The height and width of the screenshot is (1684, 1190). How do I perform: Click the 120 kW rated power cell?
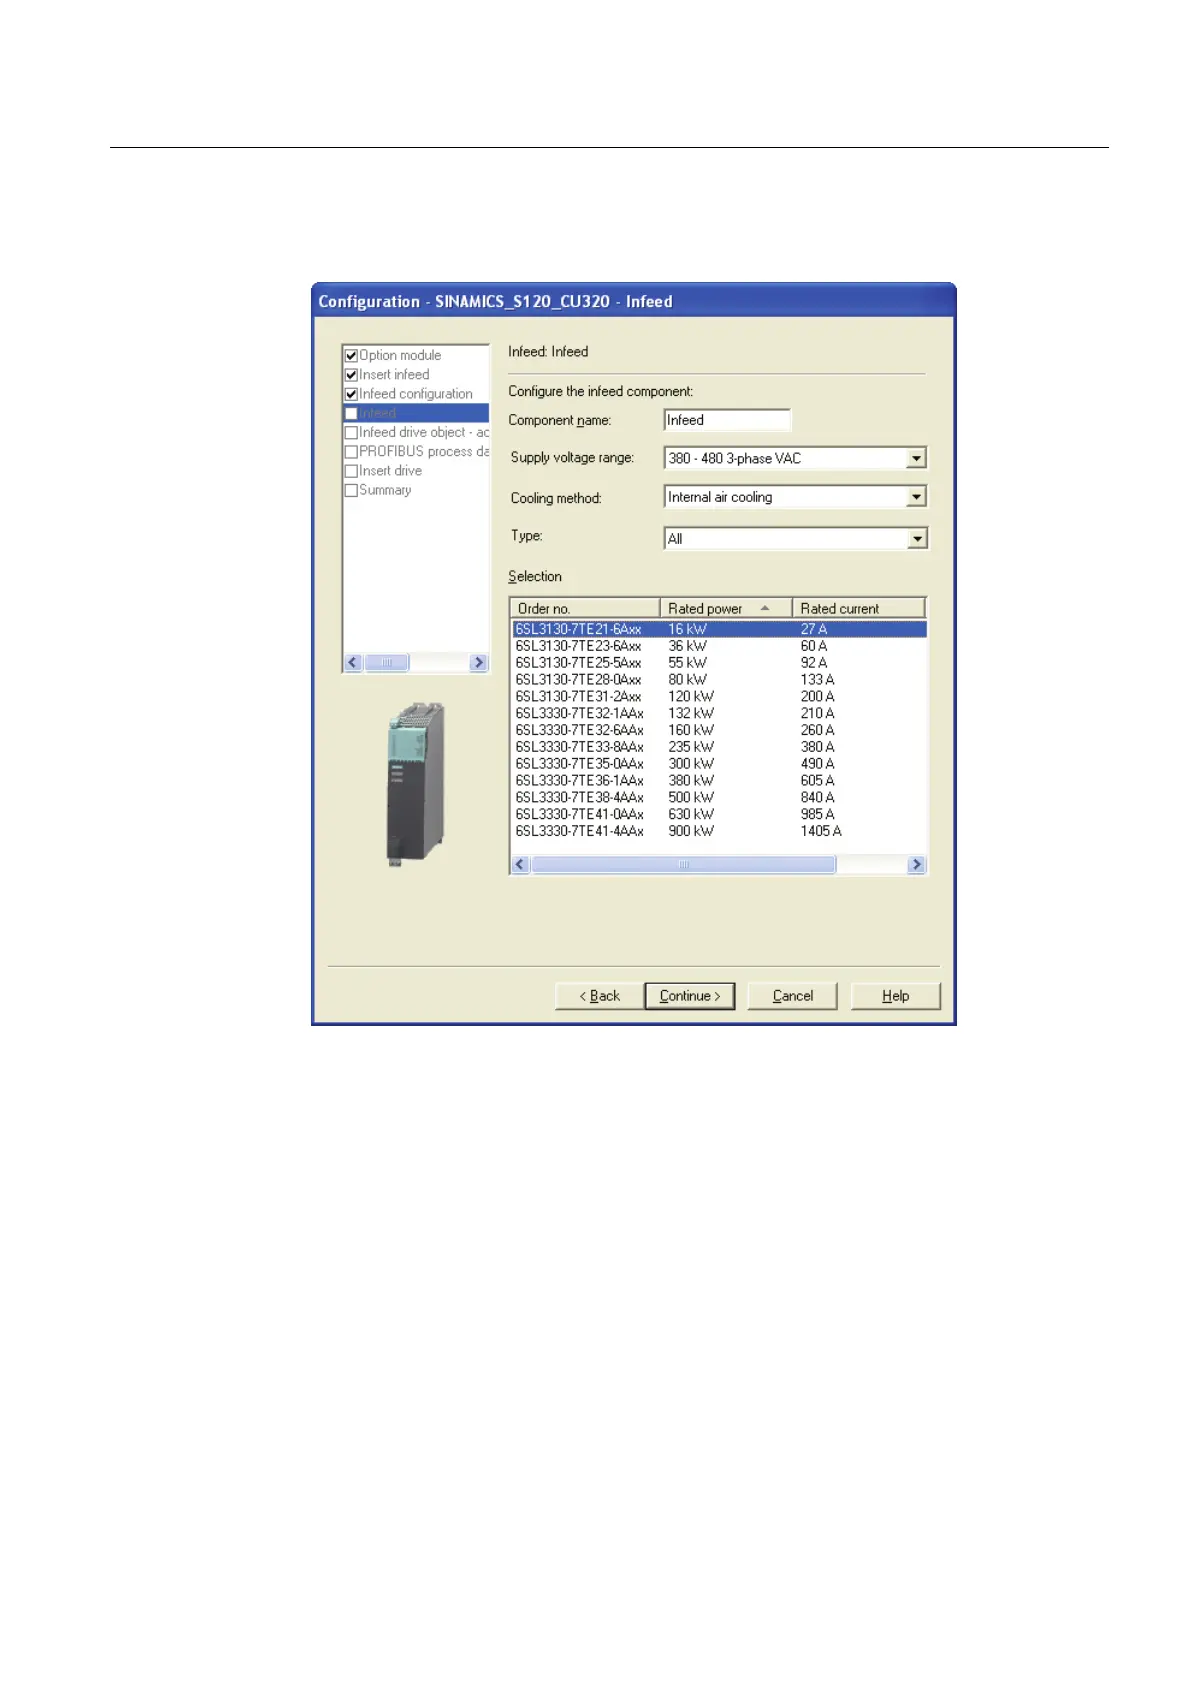click(x=691, y=697)
